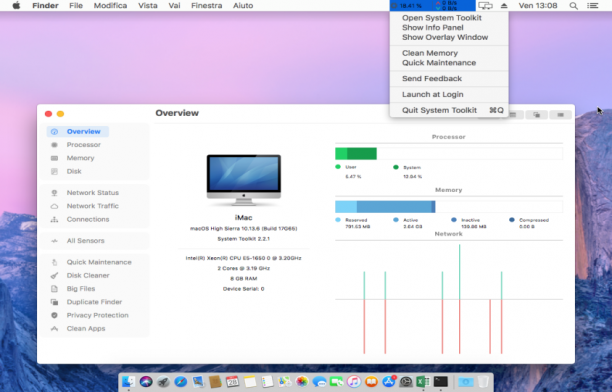Click the Memory usage bar
Viewport: 612px width, 392px height.
pyautogui.click(x=448, y=207)
